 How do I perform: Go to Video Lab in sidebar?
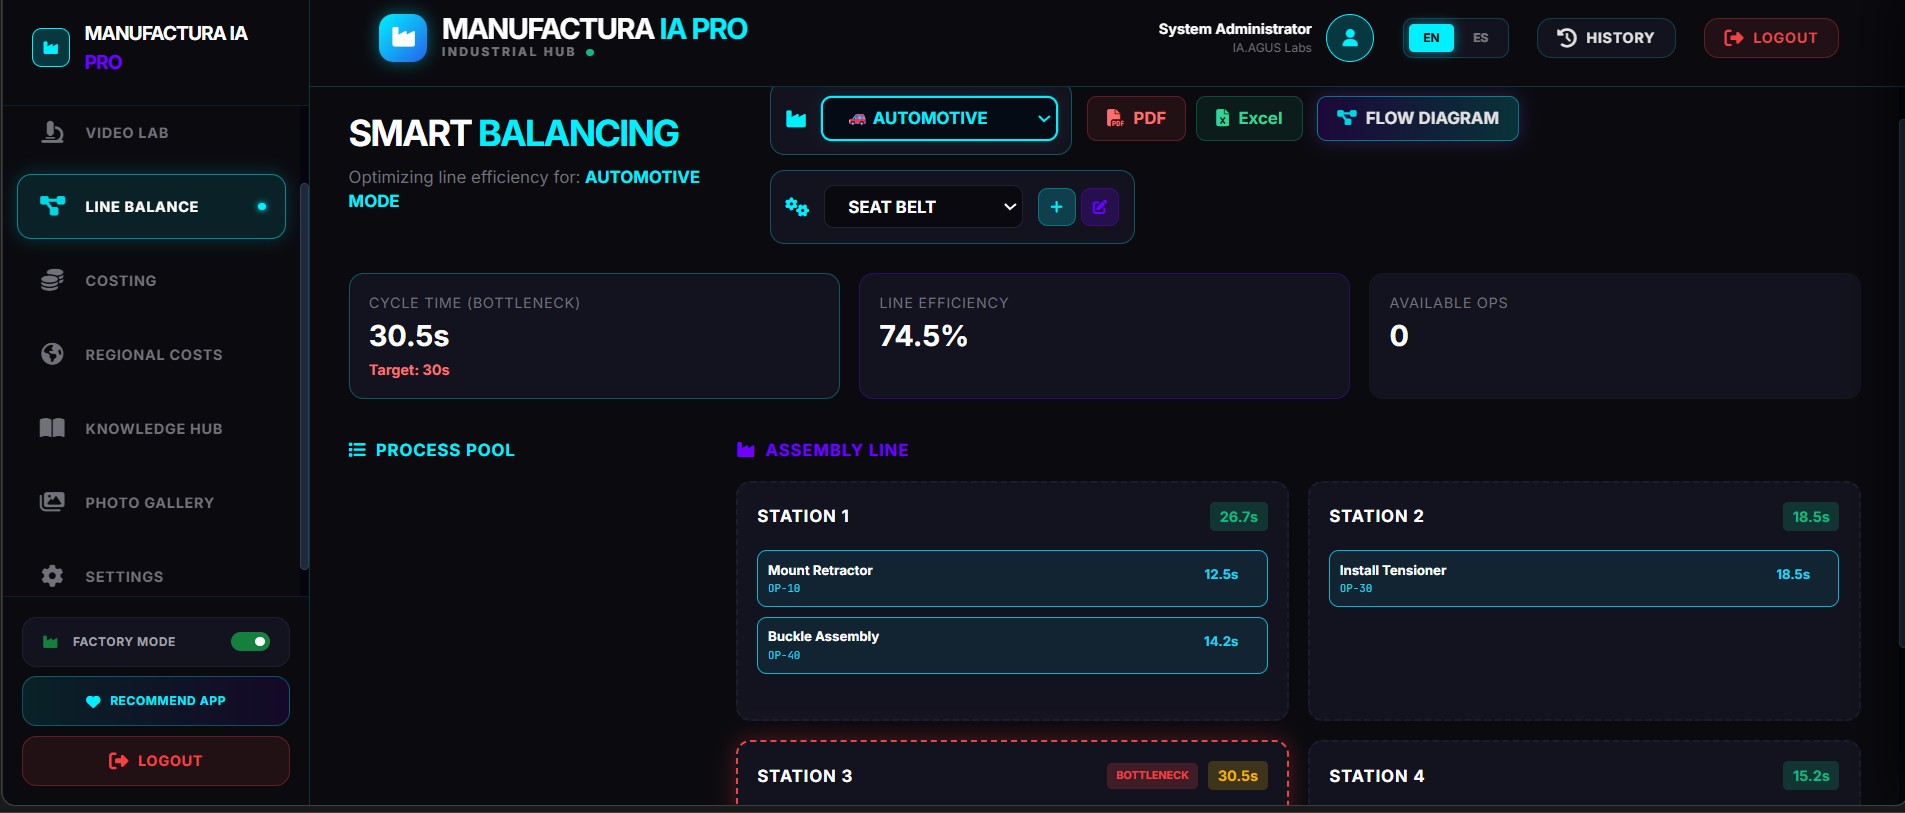click(x=127, y=133)
